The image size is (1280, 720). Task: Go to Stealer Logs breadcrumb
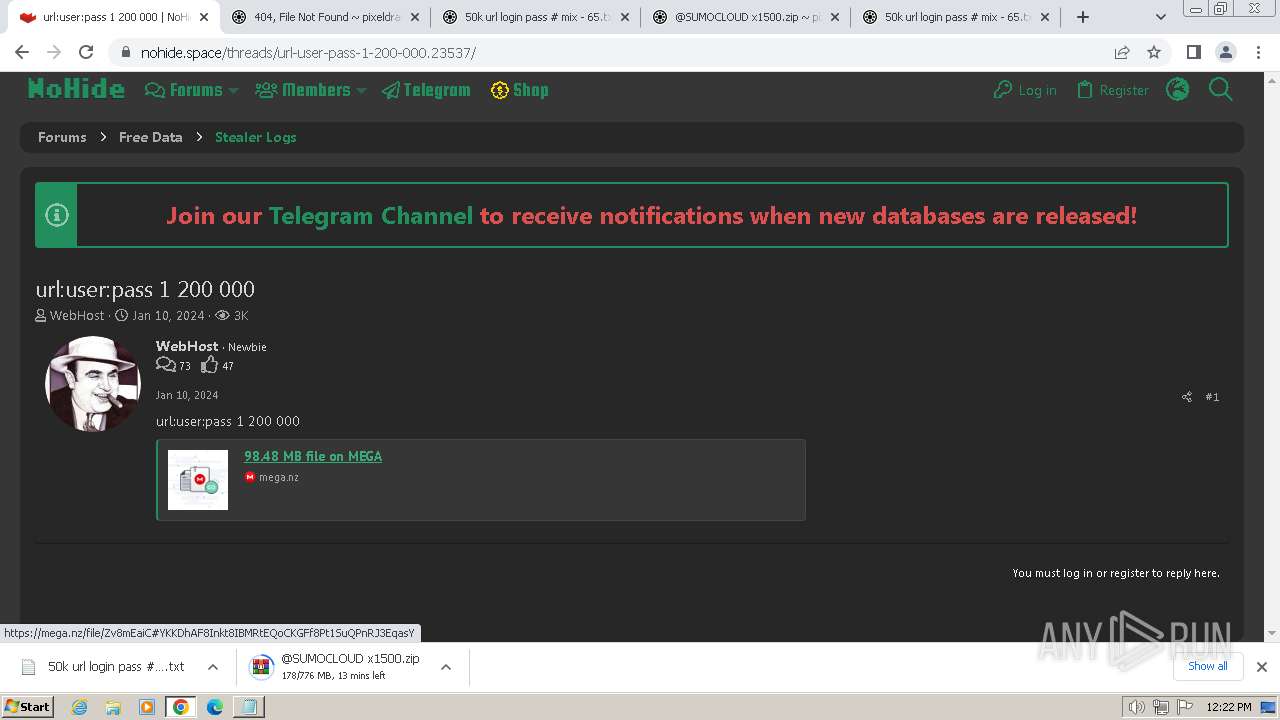256,137
